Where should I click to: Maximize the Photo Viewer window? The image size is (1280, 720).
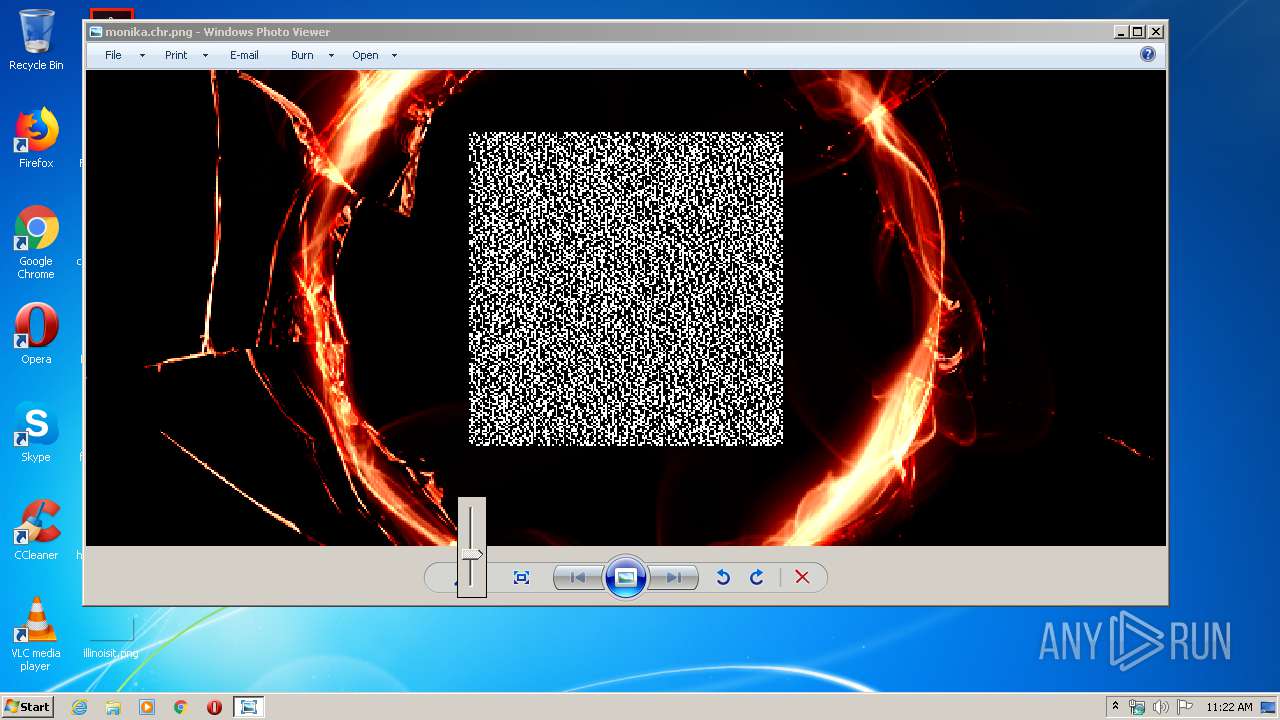point(1138,32)
